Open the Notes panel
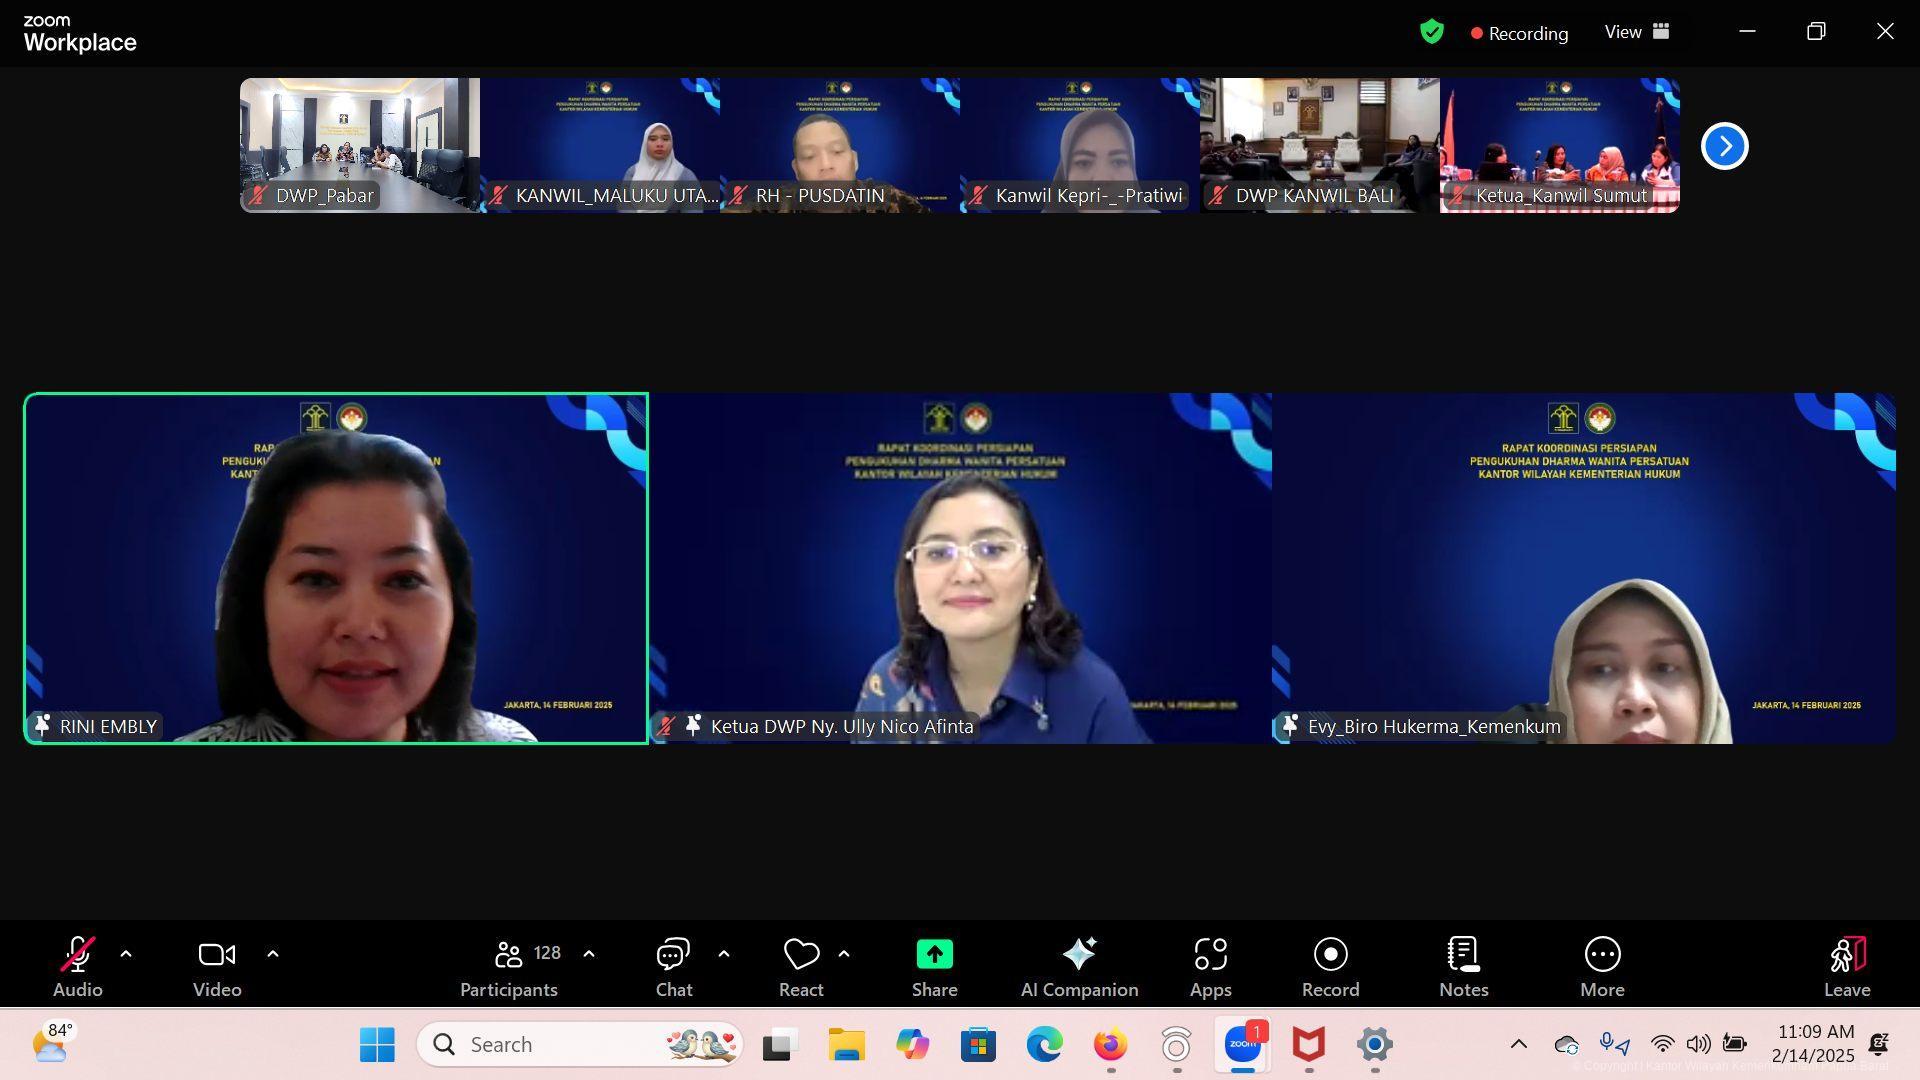This screenshot has height=1080, width=1920. click(1463, 966)
